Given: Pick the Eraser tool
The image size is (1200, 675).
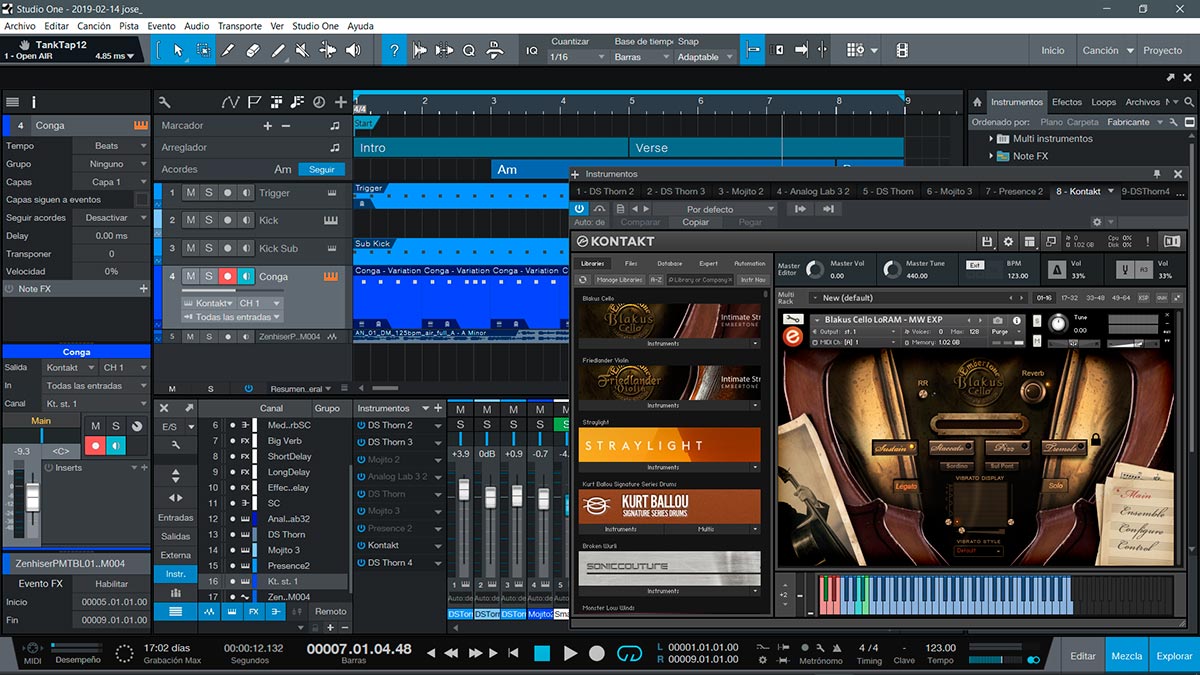Looking at the screenshot, I should (x=253, y=50).
